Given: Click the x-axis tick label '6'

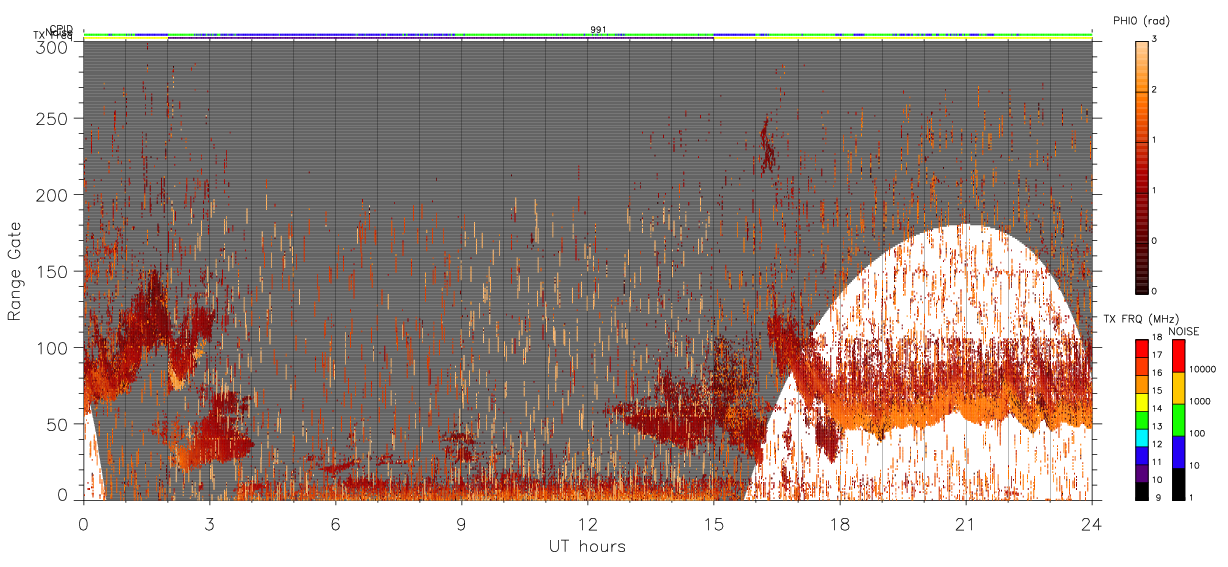Looking at the screenshot, I should (335, 524).
